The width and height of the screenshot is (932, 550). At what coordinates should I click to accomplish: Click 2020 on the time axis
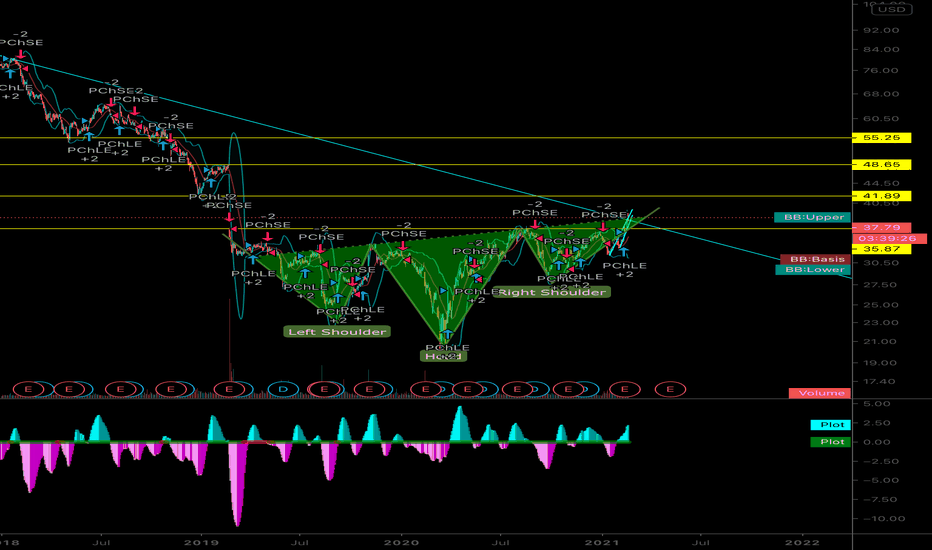[401, 542]
